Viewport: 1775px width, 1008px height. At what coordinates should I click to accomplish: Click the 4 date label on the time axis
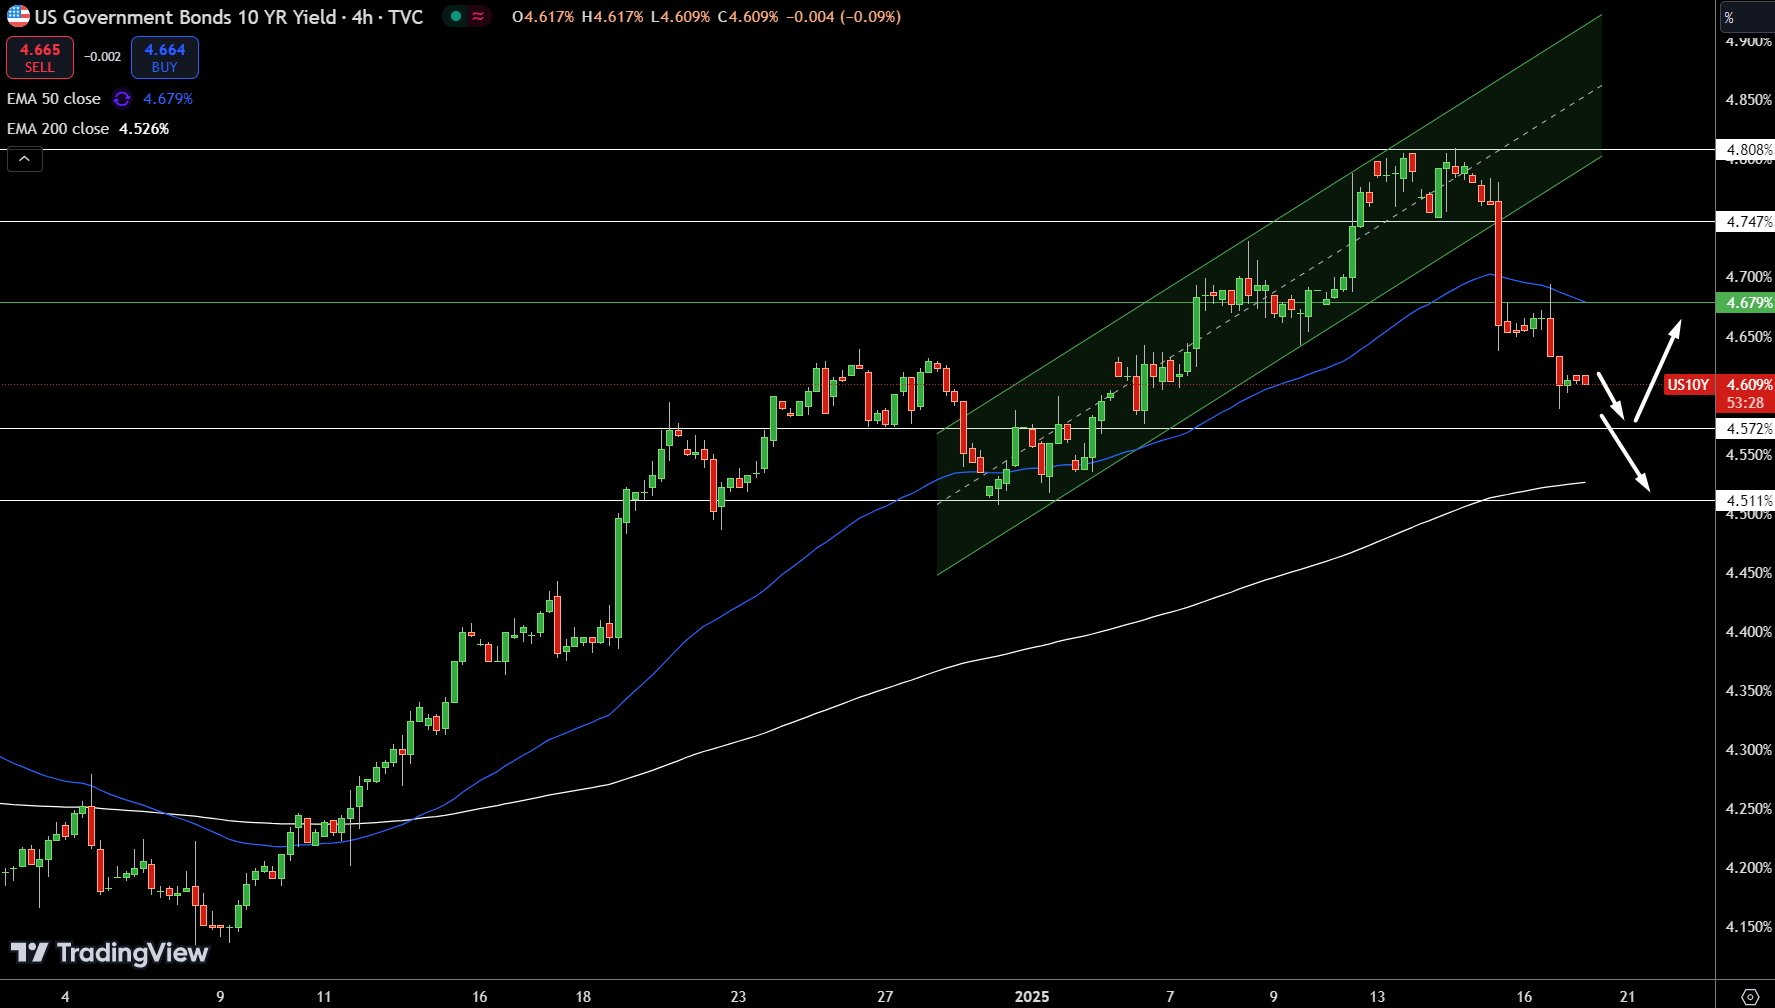point(65,997)
